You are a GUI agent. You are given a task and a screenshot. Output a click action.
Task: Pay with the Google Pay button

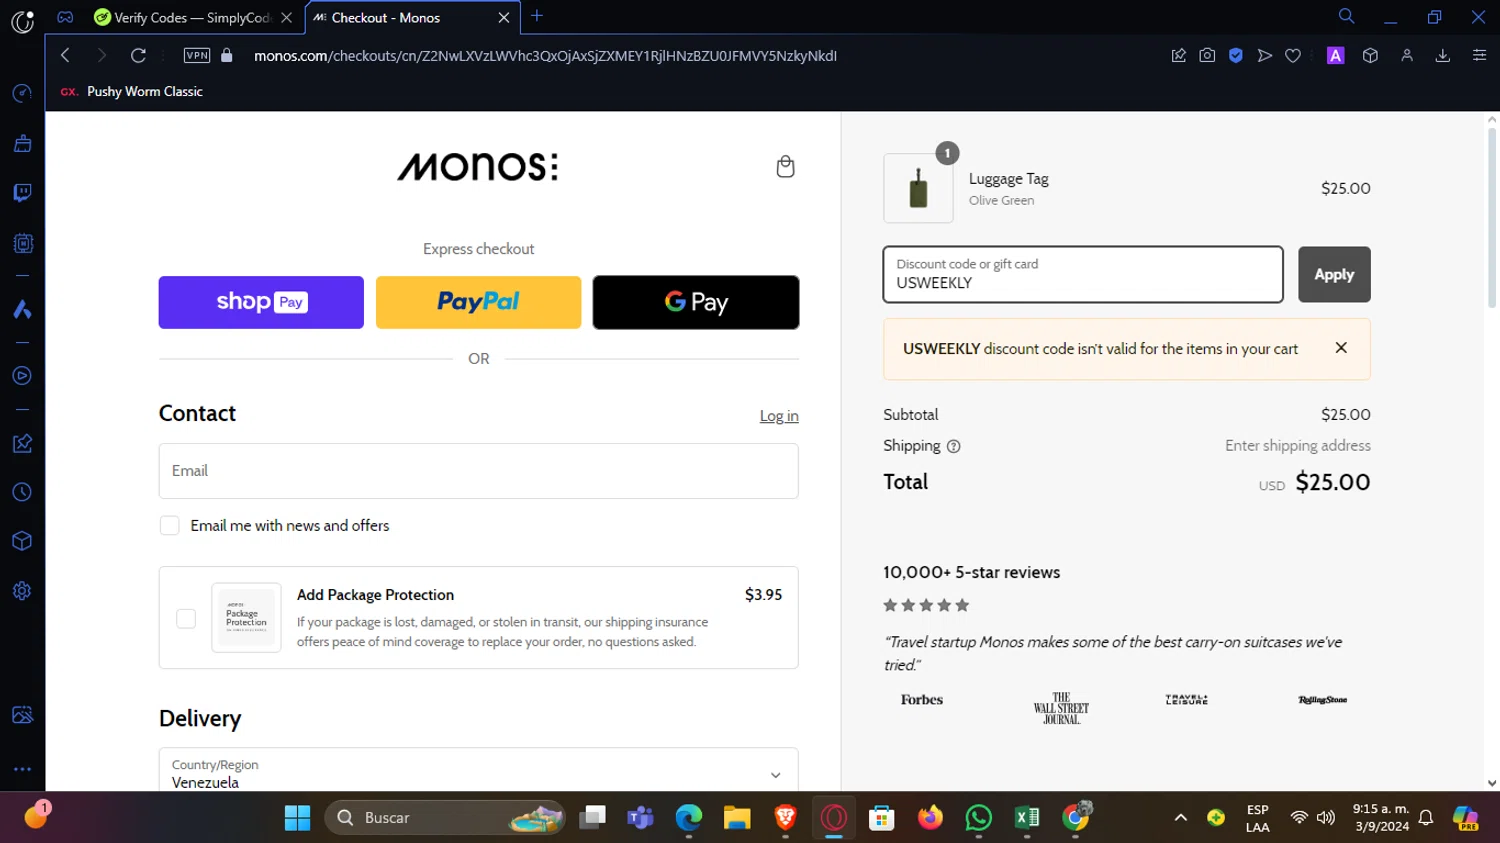696,302
